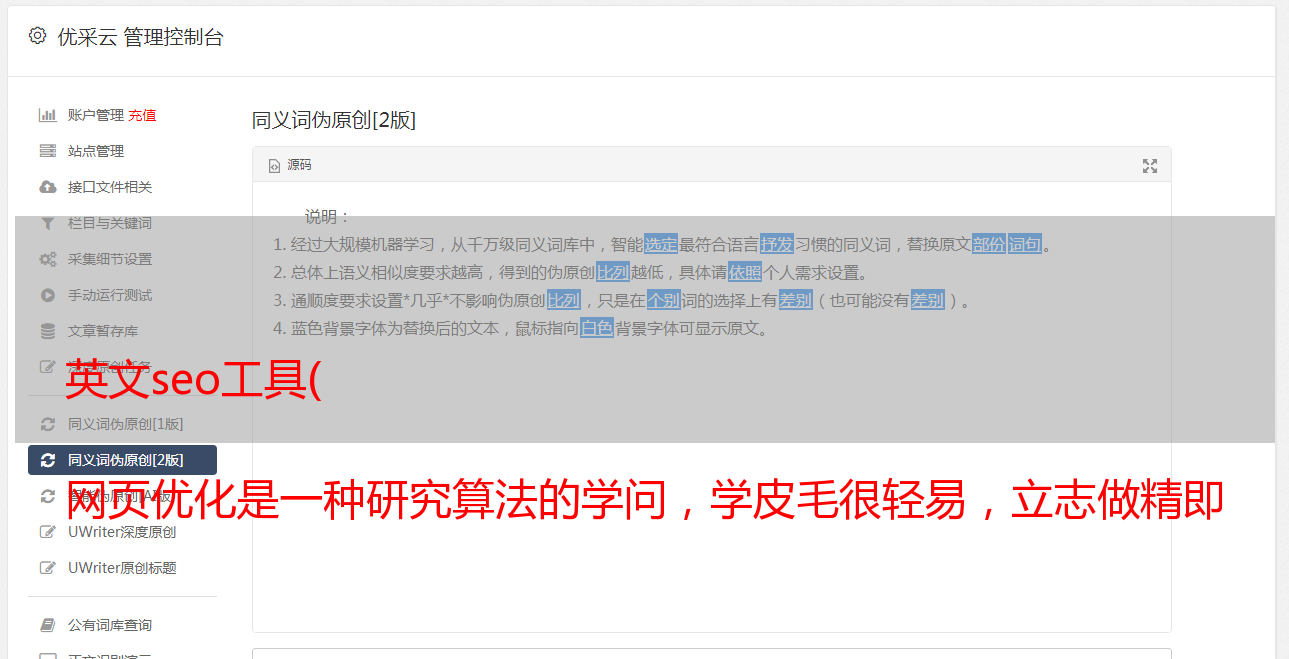Screen dimensions: 1289x659
Task: Click the 源码 source code button
Action: pos(290,165)
